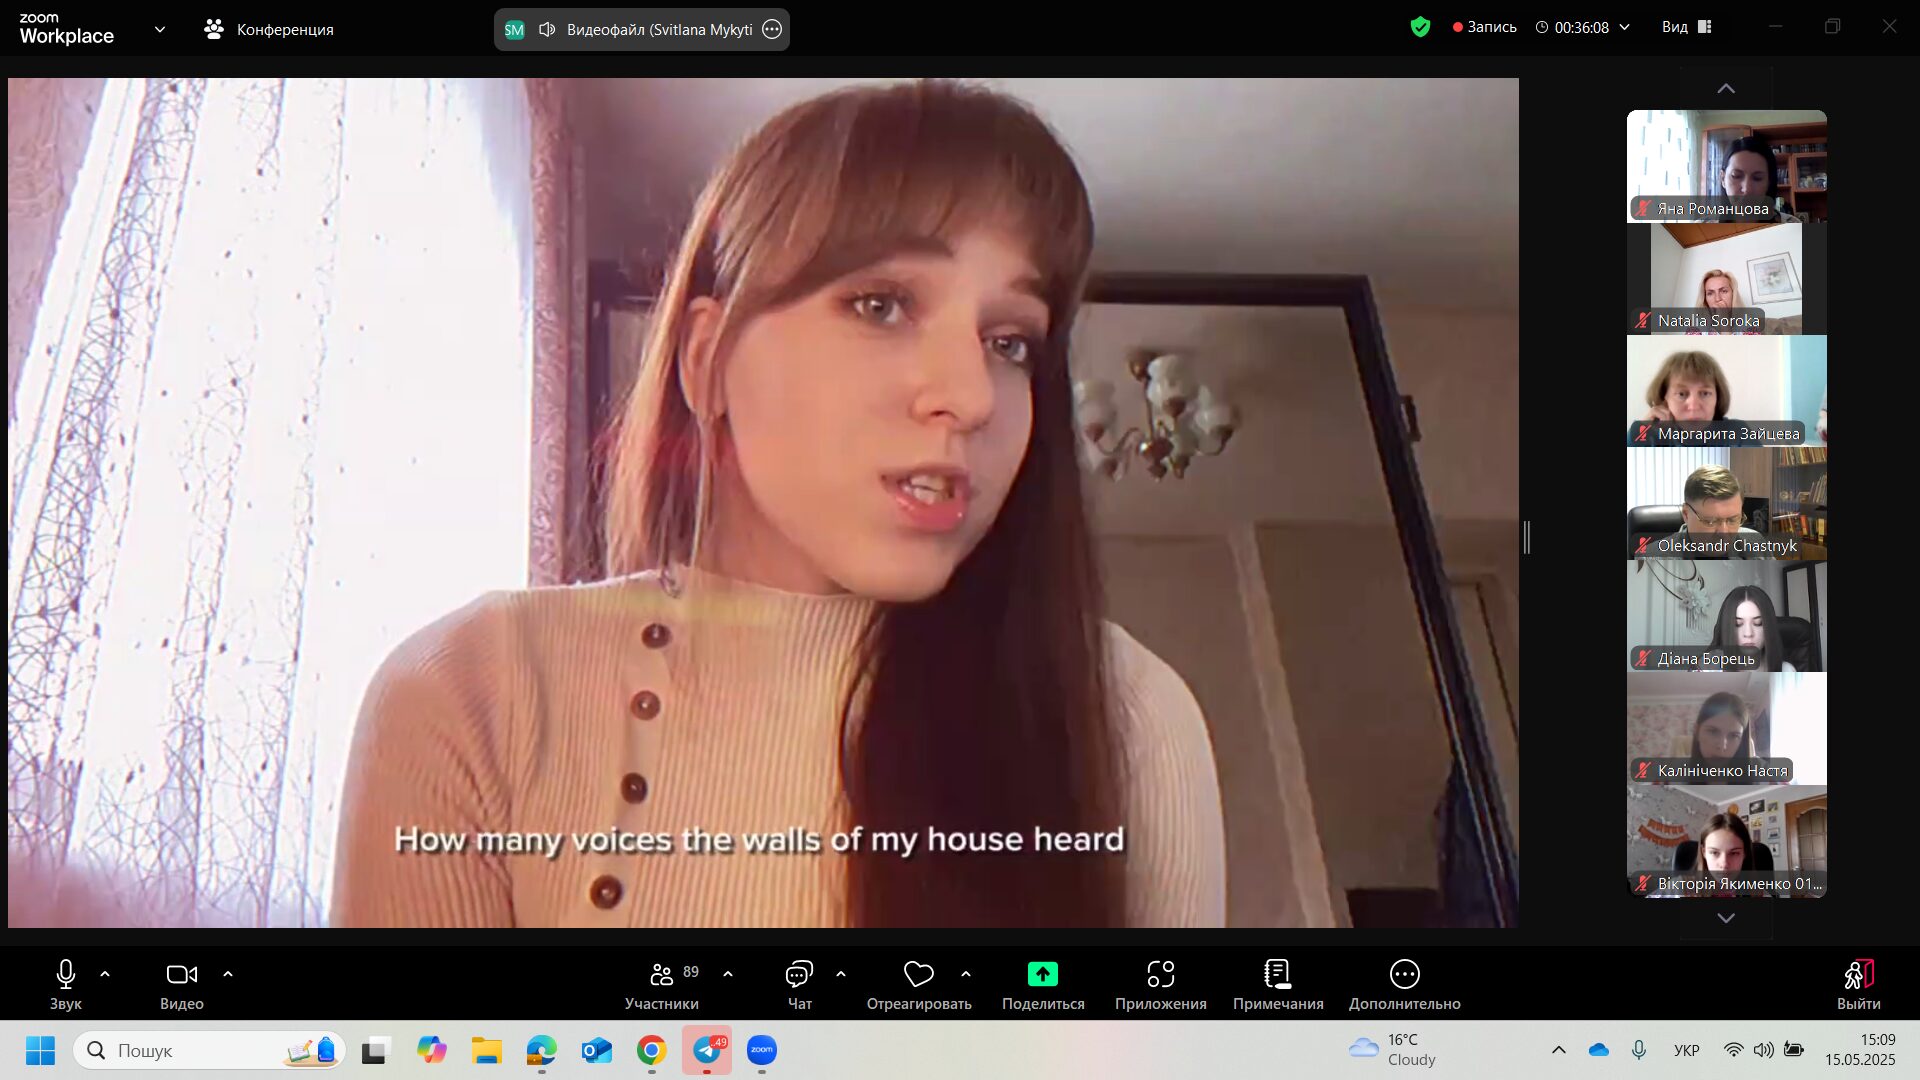Screen dimensions: 1920x1080
Task: Click the green encryption shield icon
Action: 1420,27
